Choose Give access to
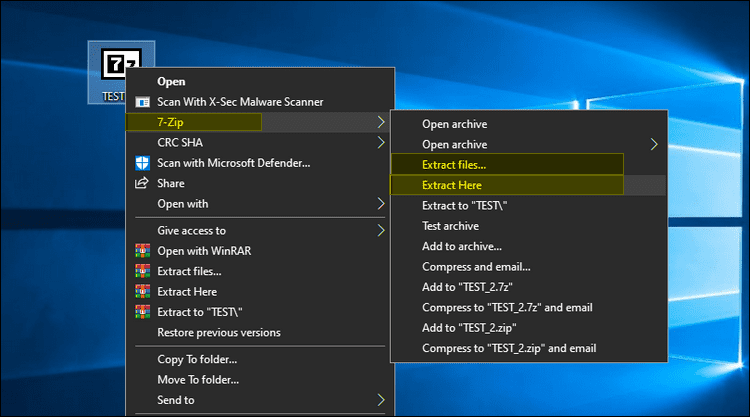 coord(260,230)
